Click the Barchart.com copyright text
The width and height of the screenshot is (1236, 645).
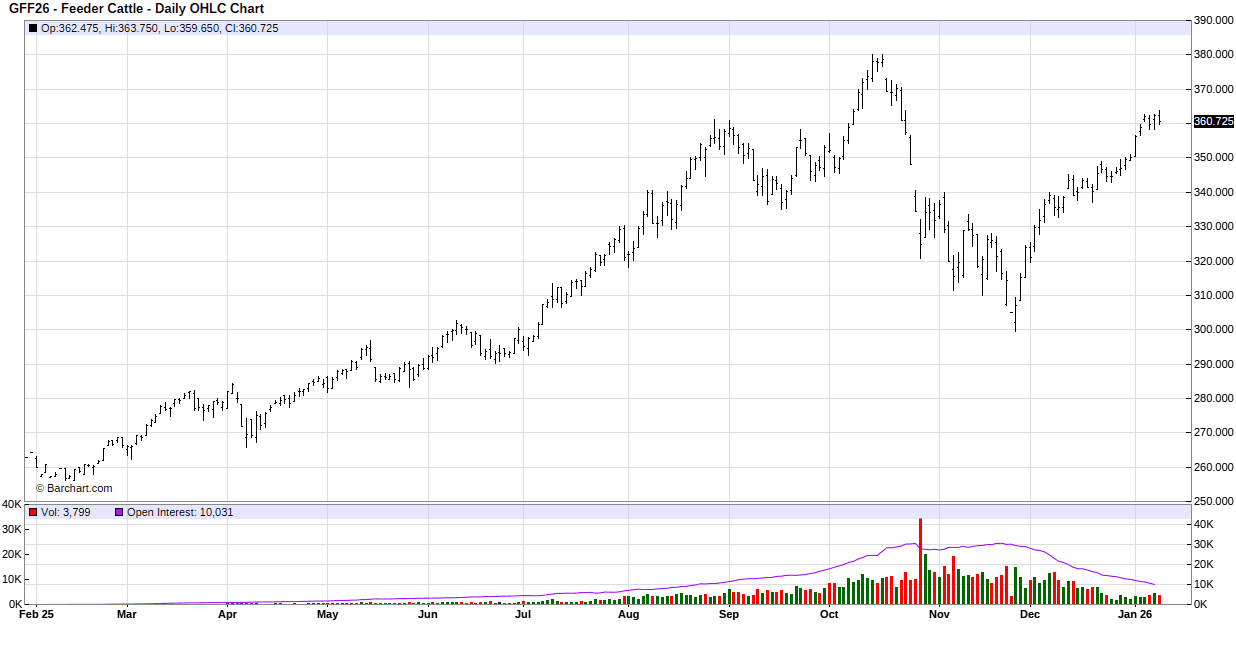point(74,488)
